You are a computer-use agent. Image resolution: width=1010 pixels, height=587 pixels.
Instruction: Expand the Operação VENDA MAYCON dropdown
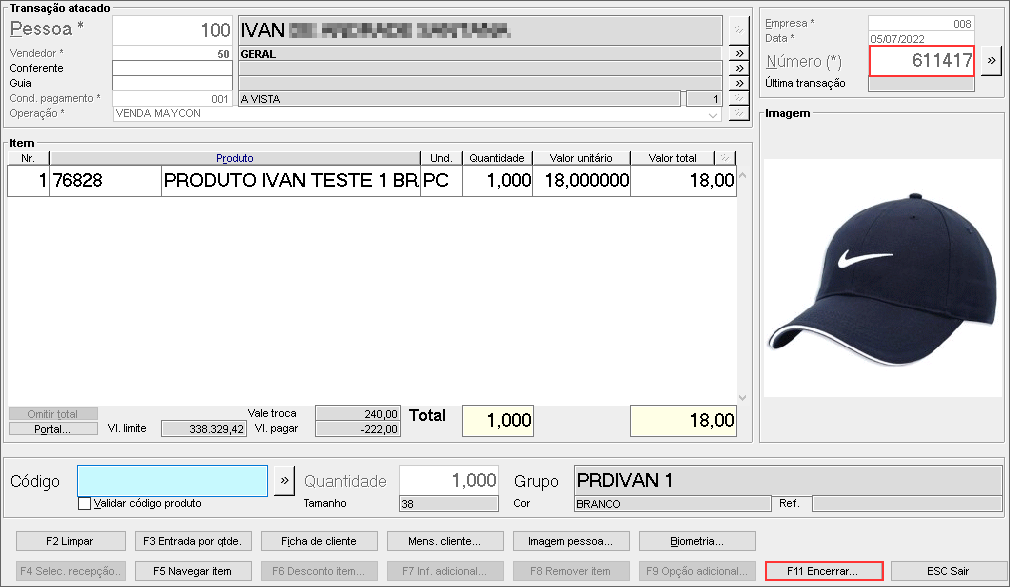[713, 115]
